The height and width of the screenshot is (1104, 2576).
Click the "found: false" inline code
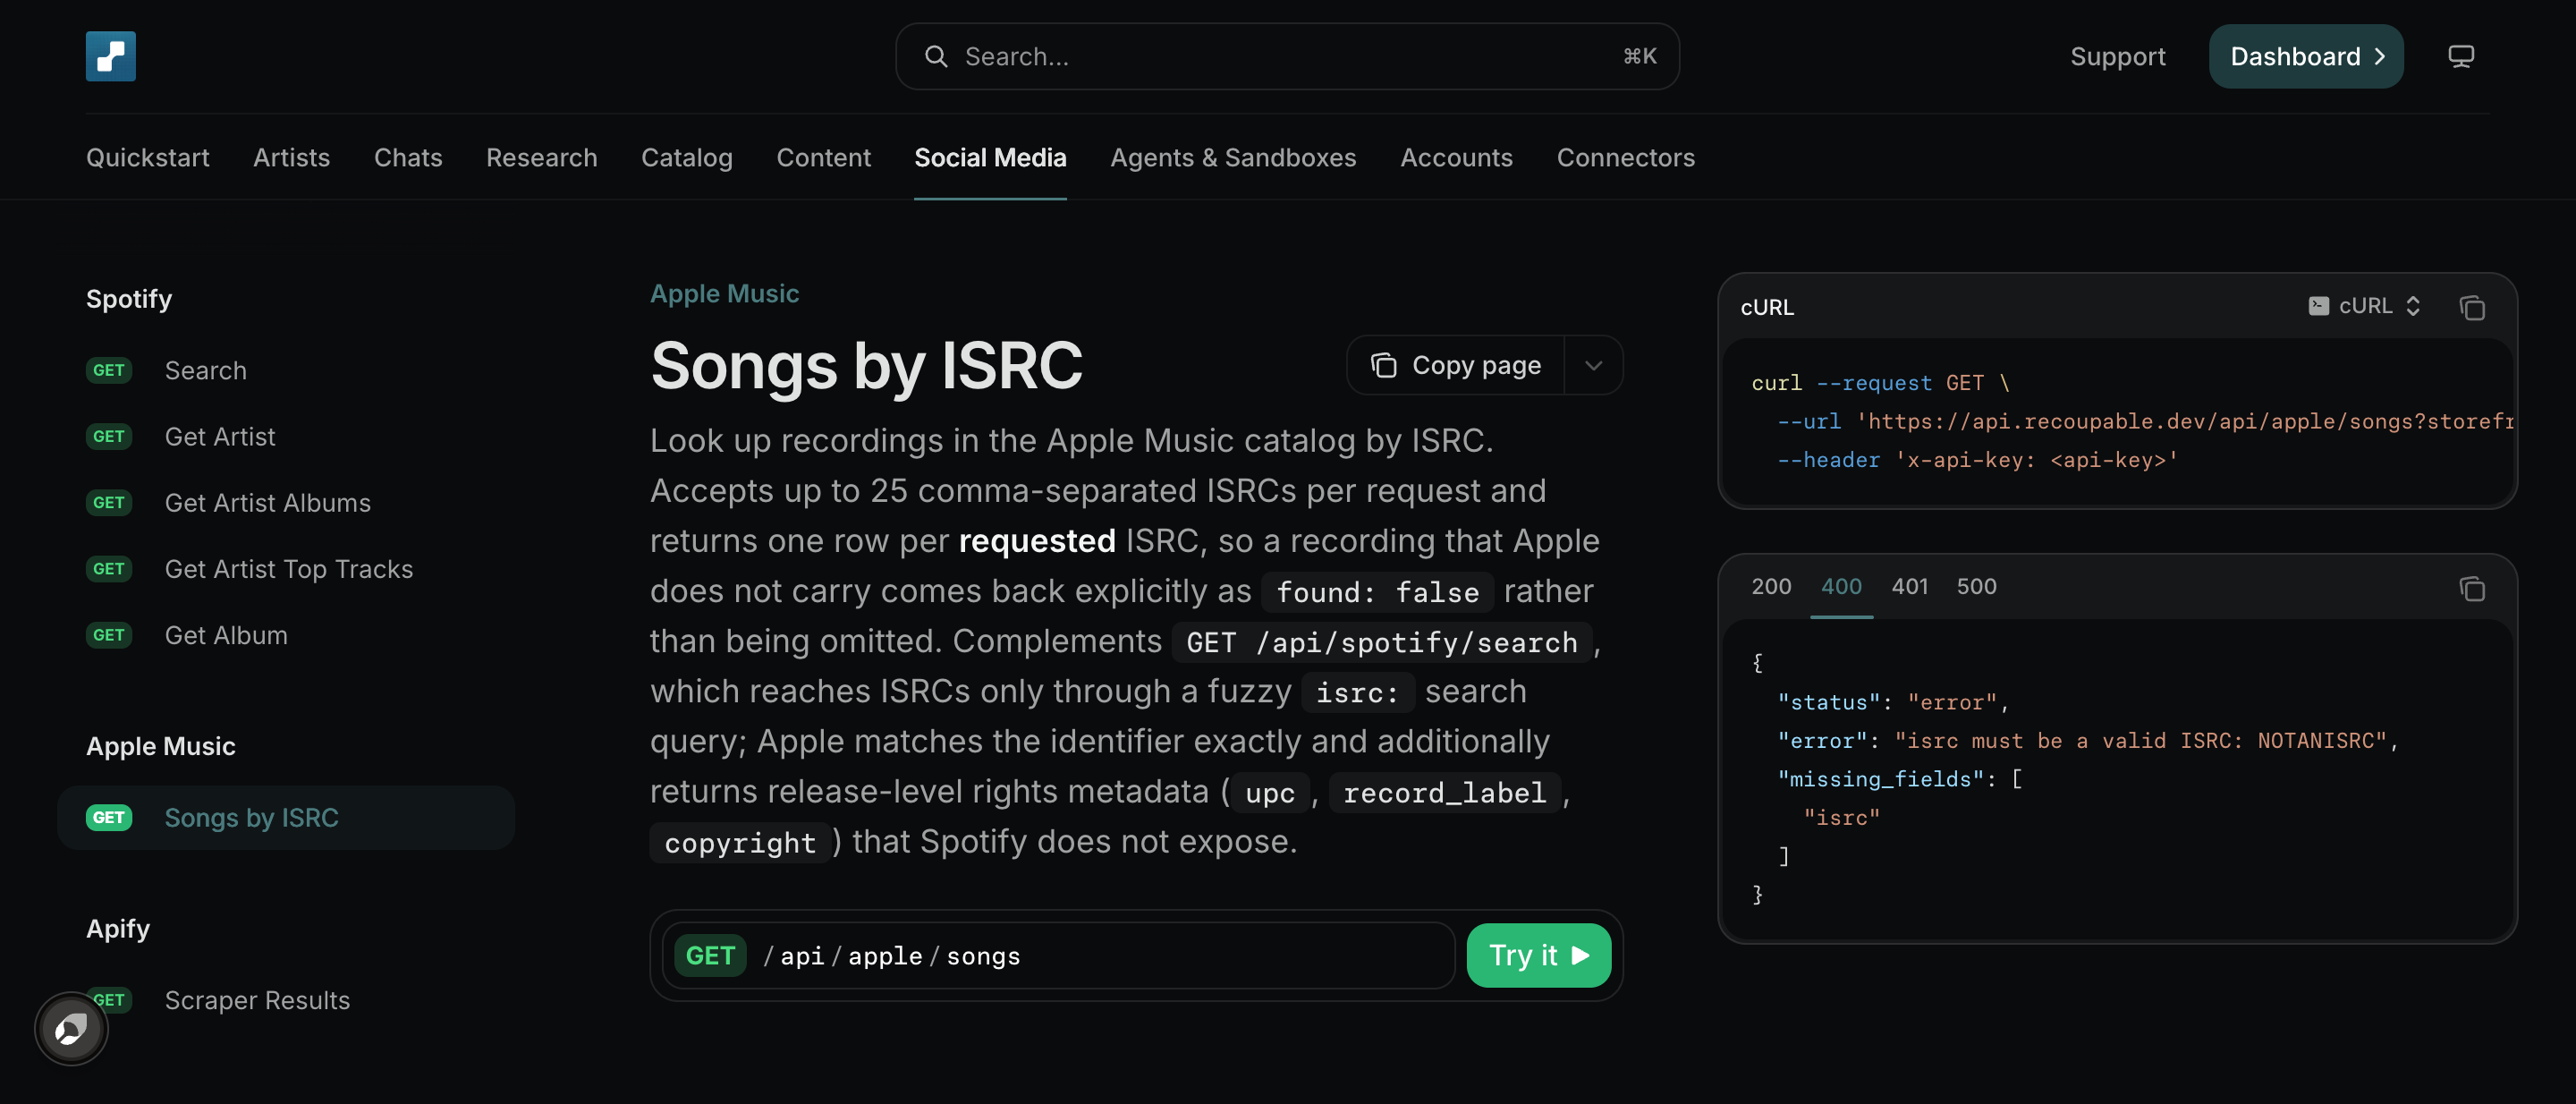[x=1377, y=592]
